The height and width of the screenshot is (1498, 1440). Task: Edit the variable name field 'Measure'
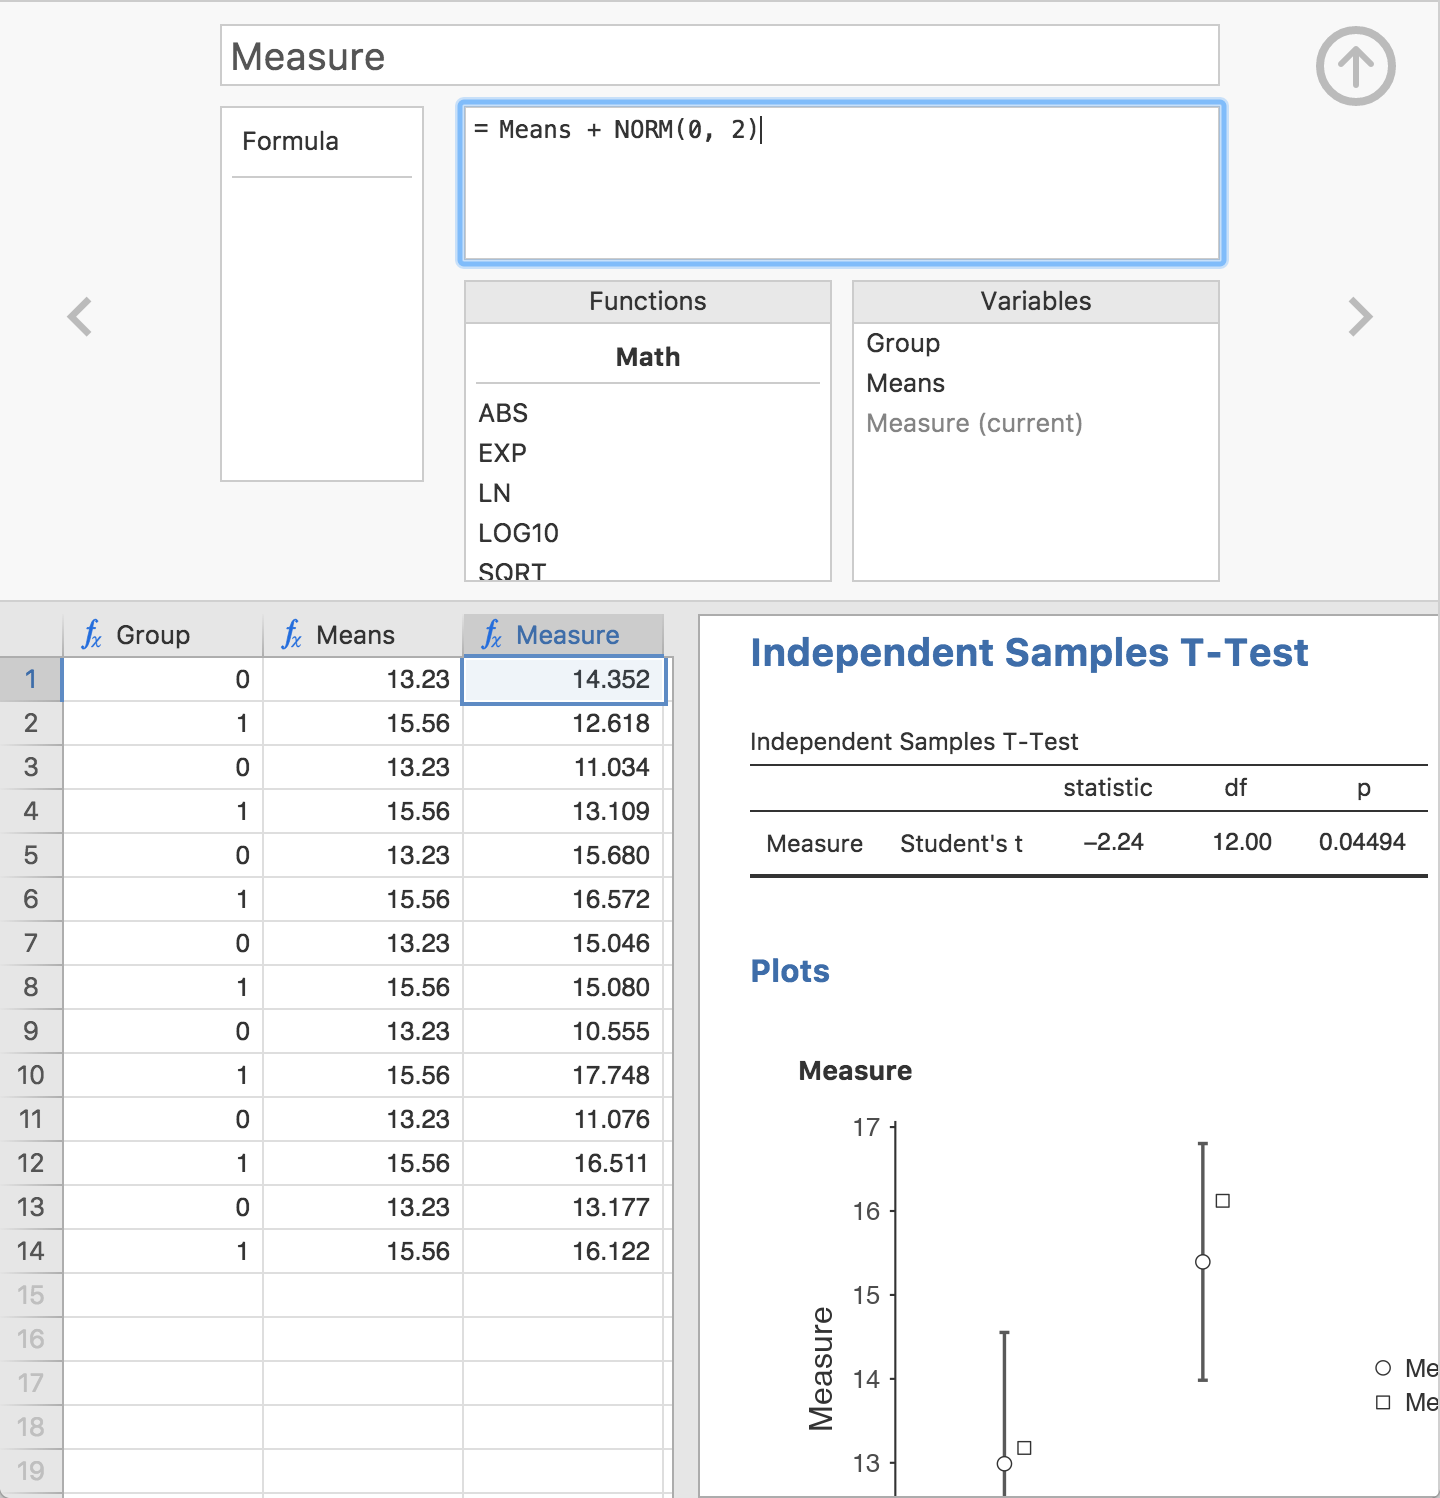coord(719,56)
